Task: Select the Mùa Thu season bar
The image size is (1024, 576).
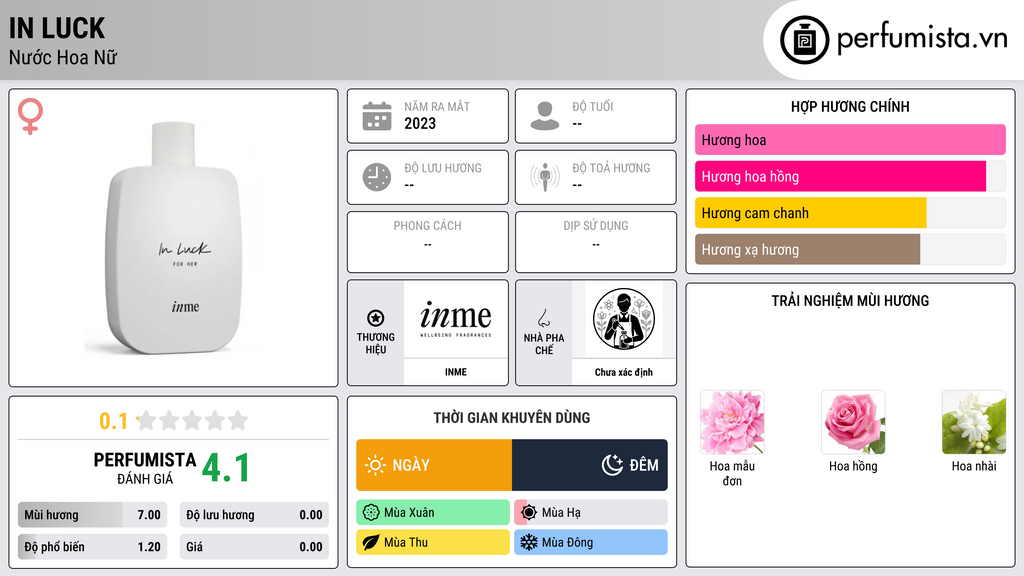Action: coord(432,542)
